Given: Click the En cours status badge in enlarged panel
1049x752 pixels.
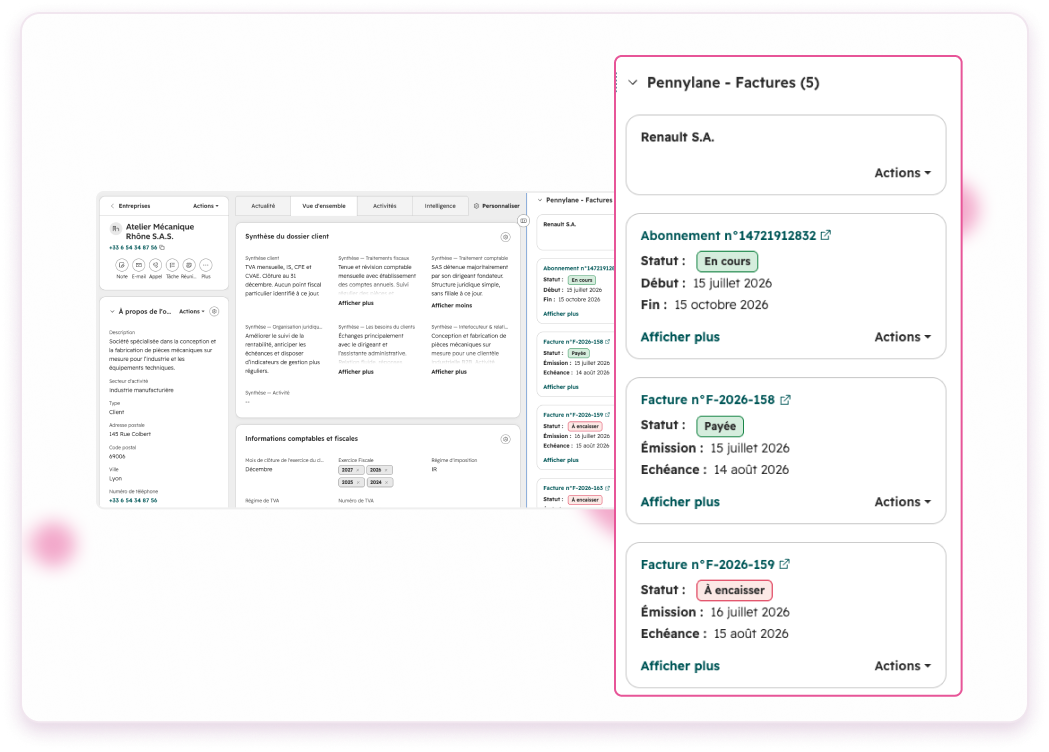Looking at the screenshot, I should tap(727, 261).
